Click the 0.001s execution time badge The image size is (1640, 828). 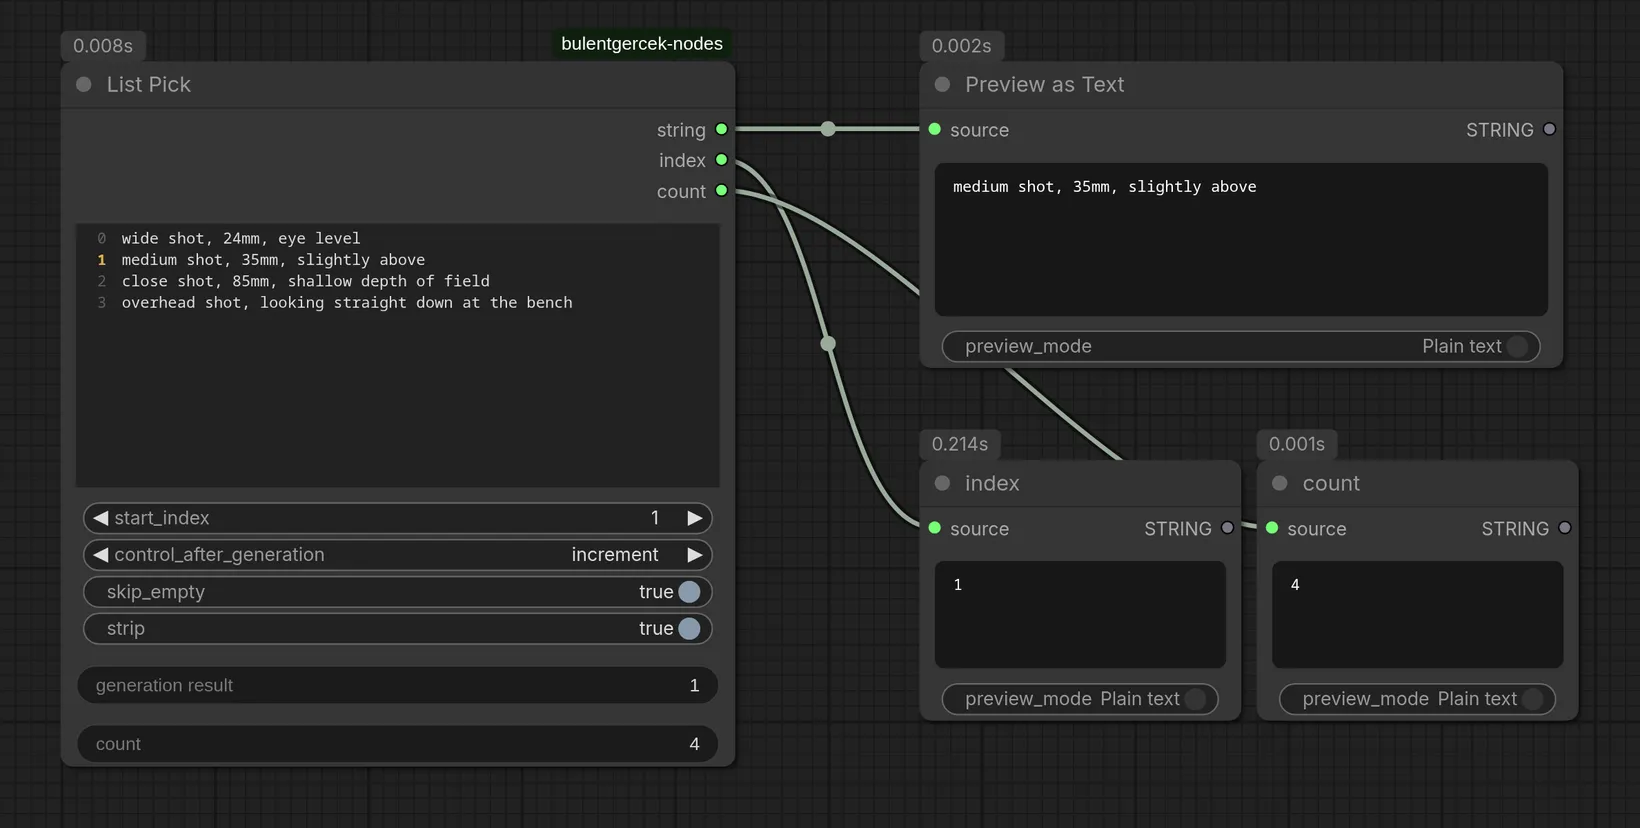pyautogui.click(x=1297, y=444)
